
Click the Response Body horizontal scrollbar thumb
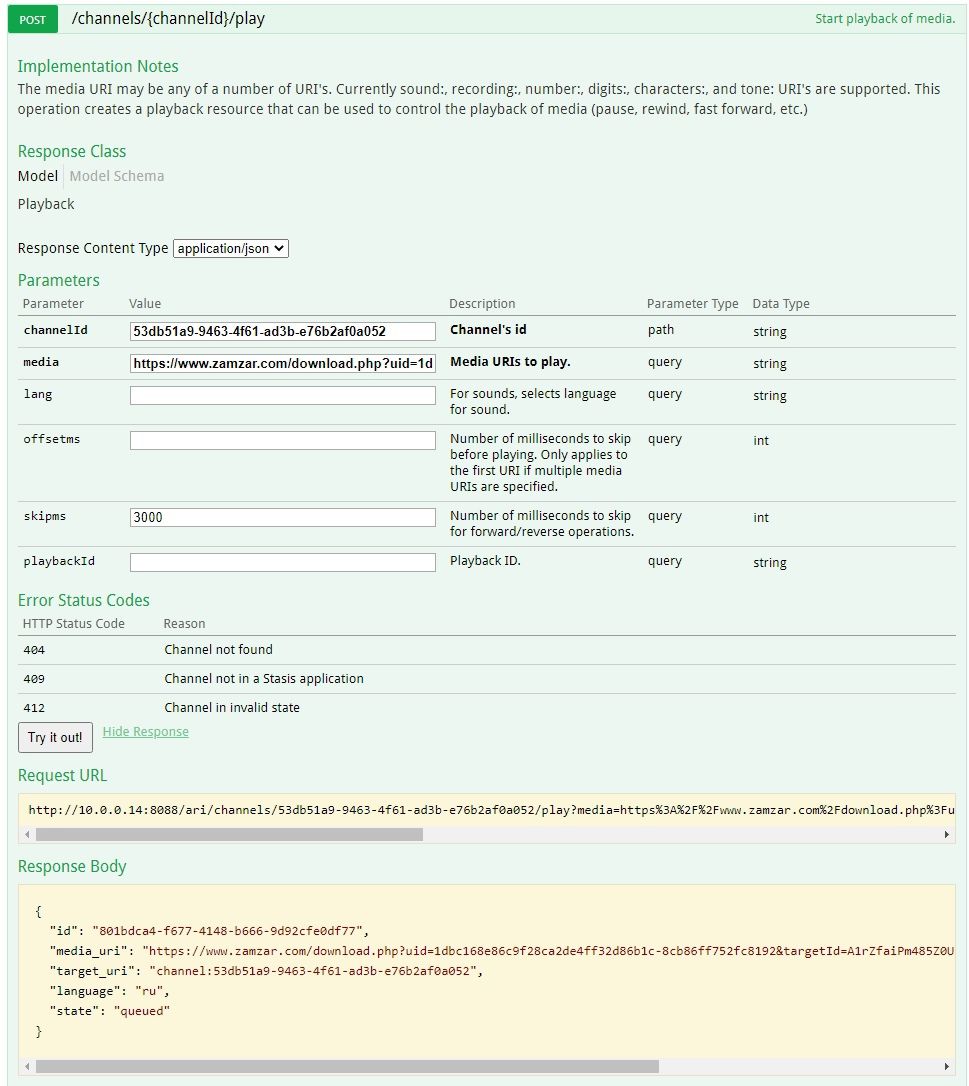tap(347, 1067)
